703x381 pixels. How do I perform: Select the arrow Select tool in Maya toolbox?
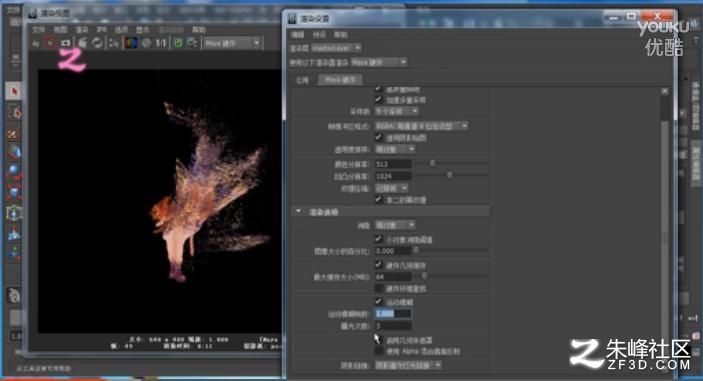pos(14,91)
